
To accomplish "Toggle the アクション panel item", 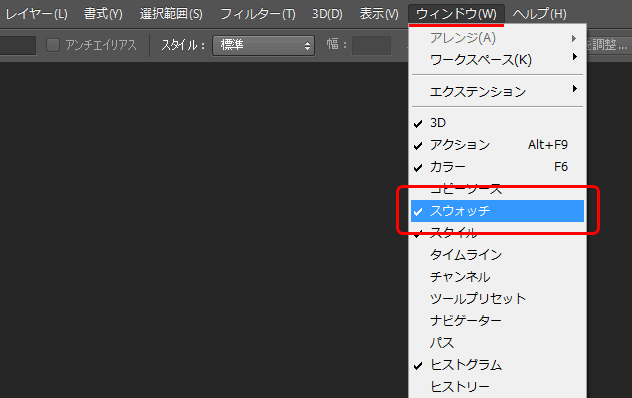I will [498, 145].
